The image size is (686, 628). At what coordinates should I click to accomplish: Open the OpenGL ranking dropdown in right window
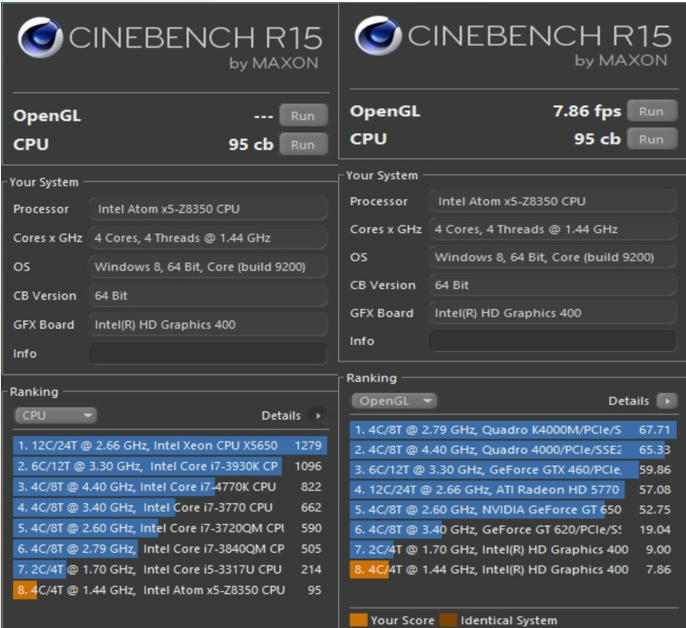(x=394, y=400)
